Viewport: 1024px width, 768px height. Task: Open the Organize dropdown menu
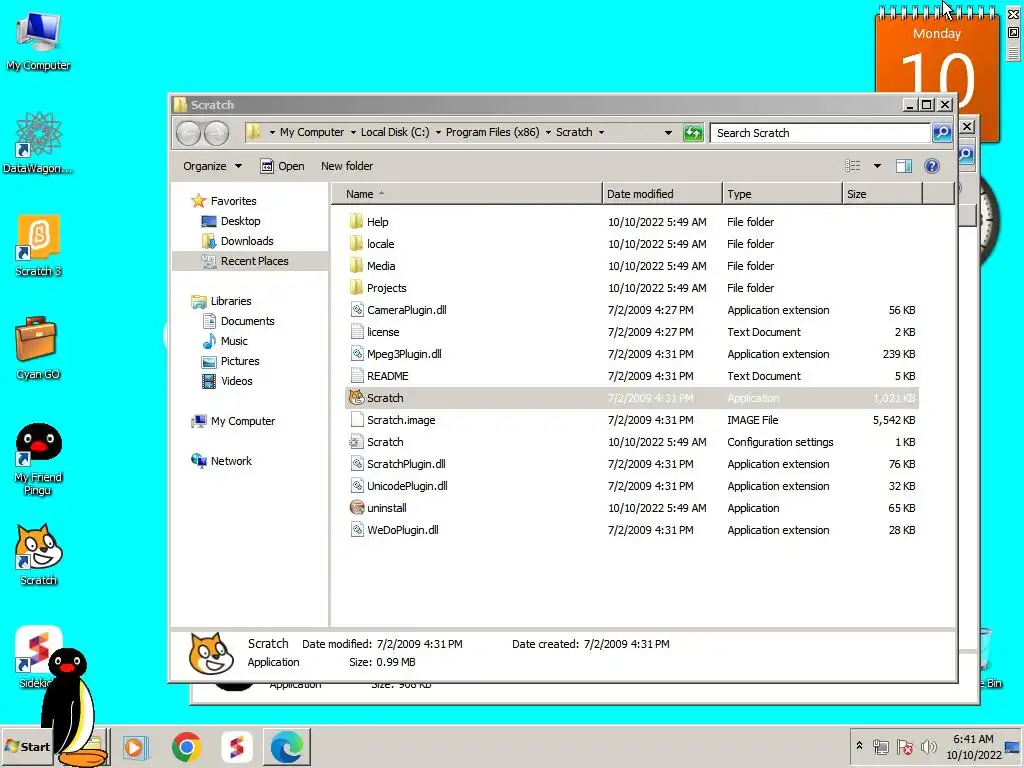click(212, 166)
